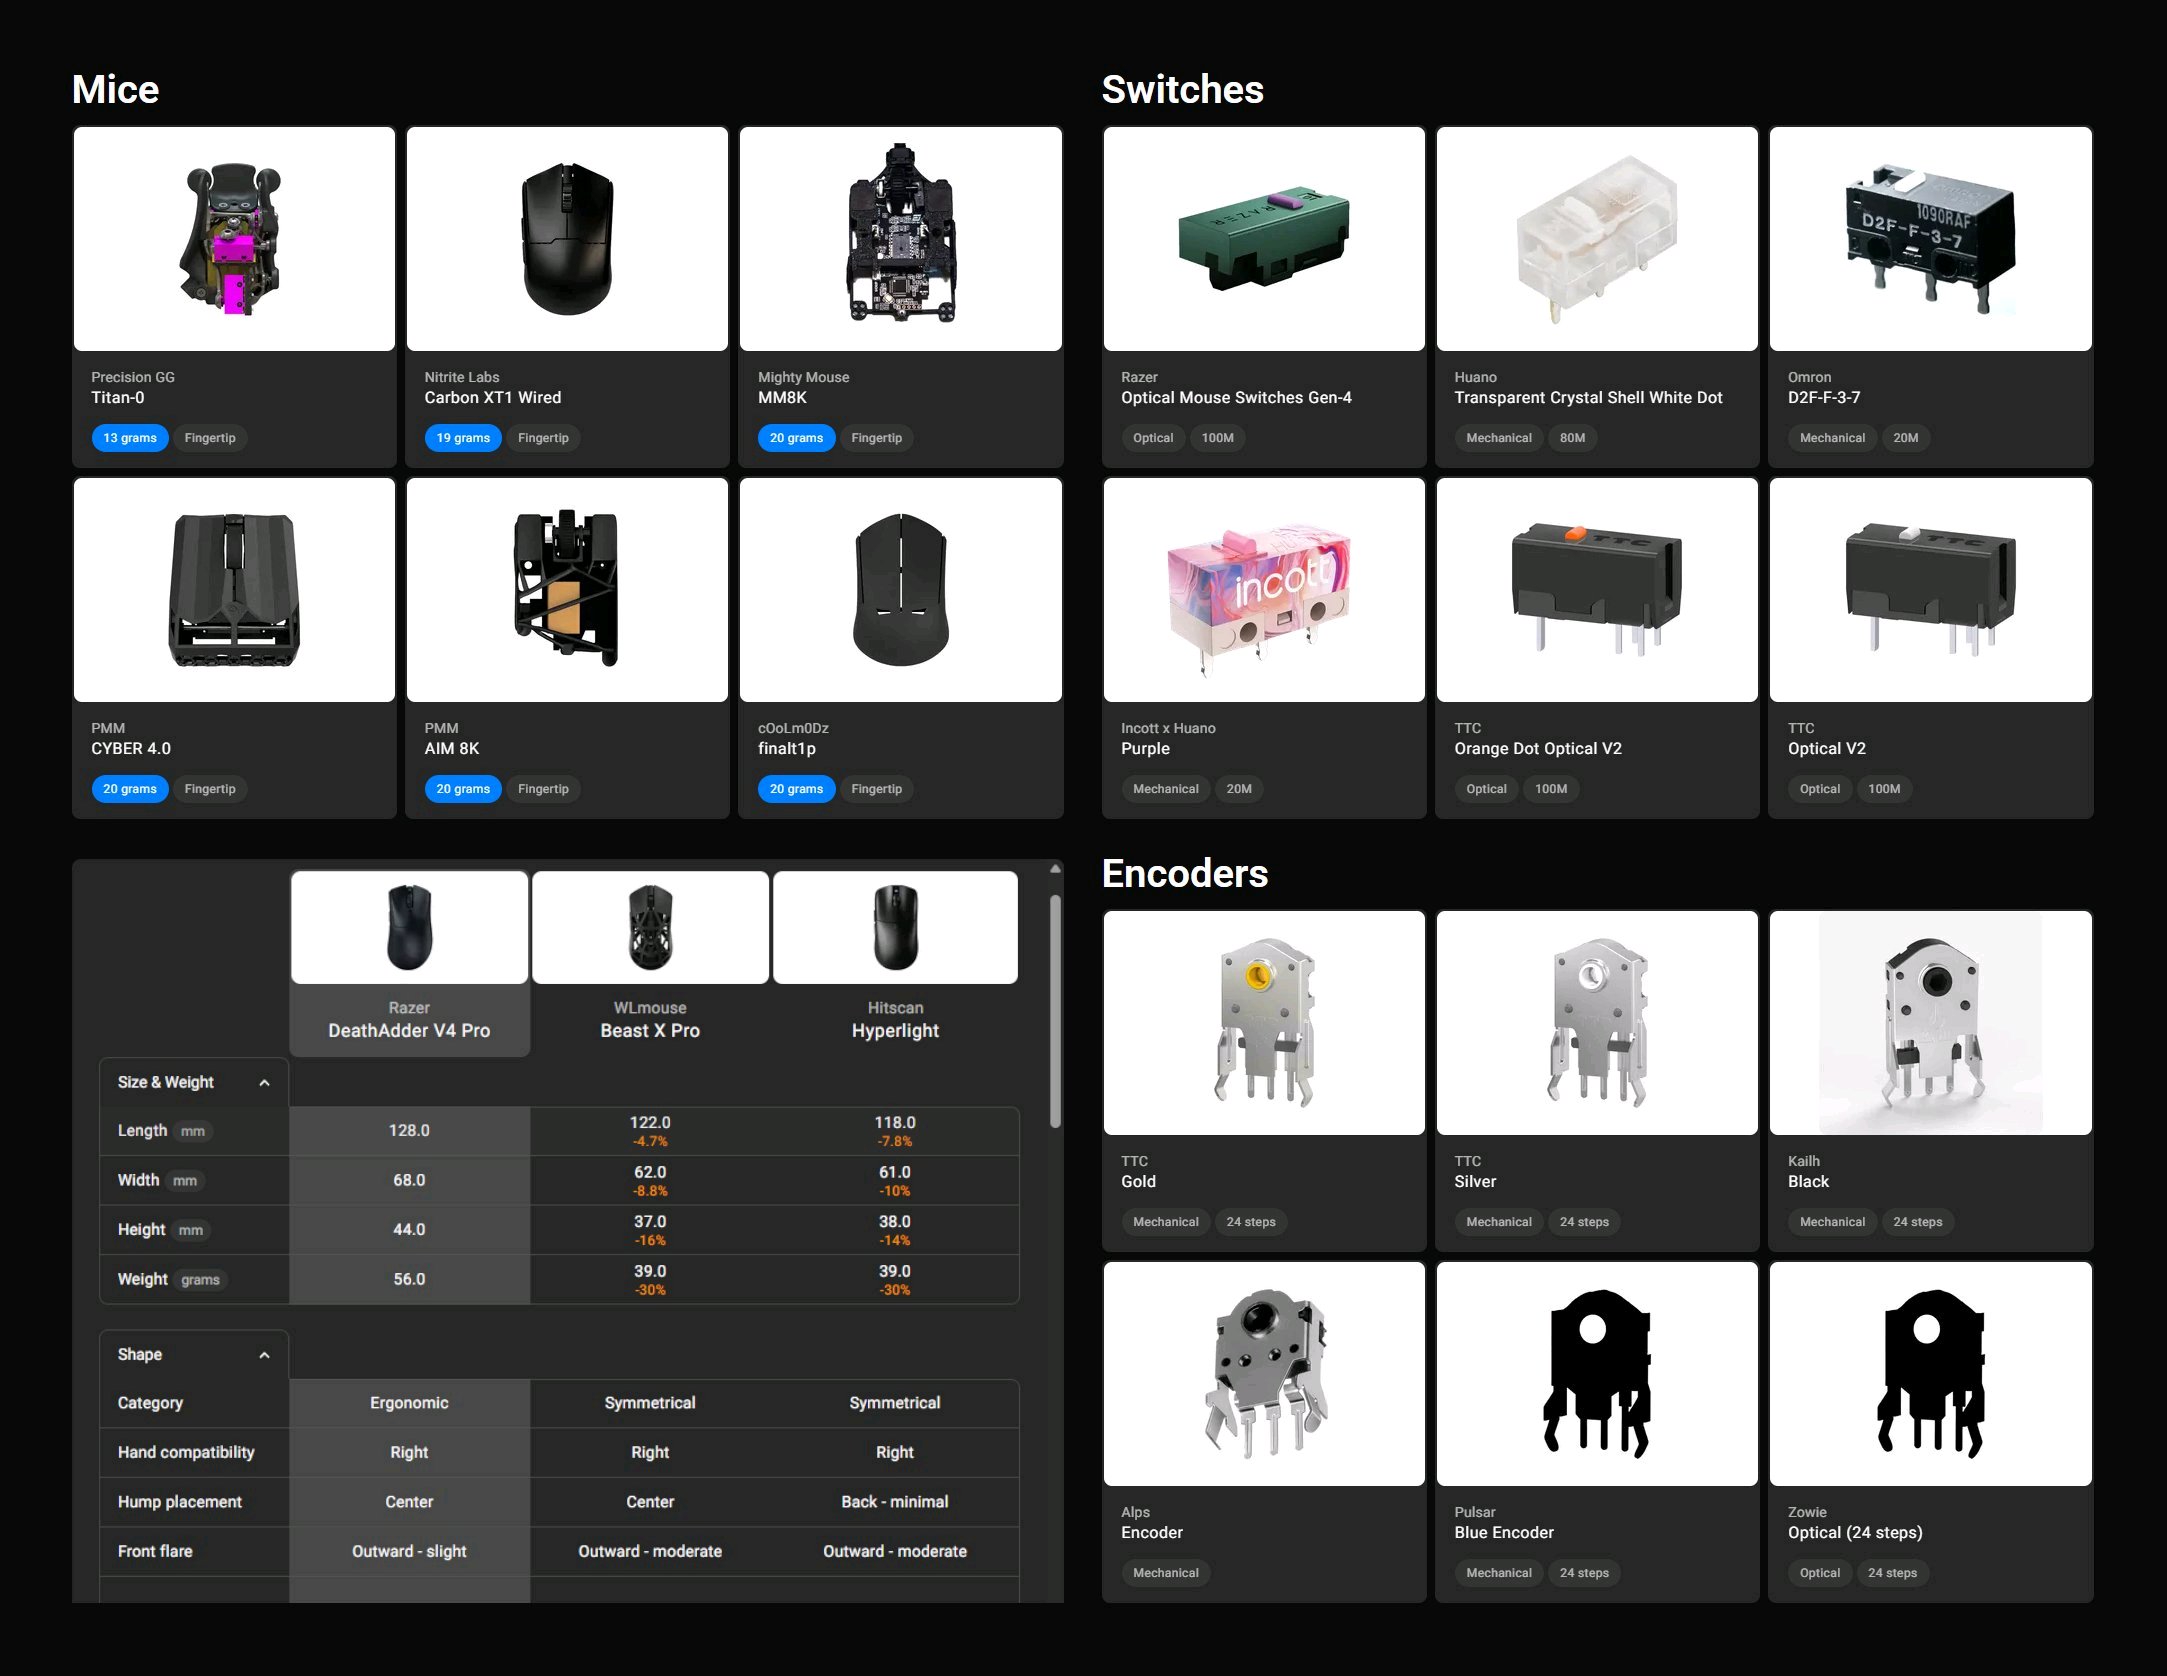The width and height of the screenshot is (2167, 1676).
Task: Open the Kailh Black encoder image
Action: pos(1930,1022)
